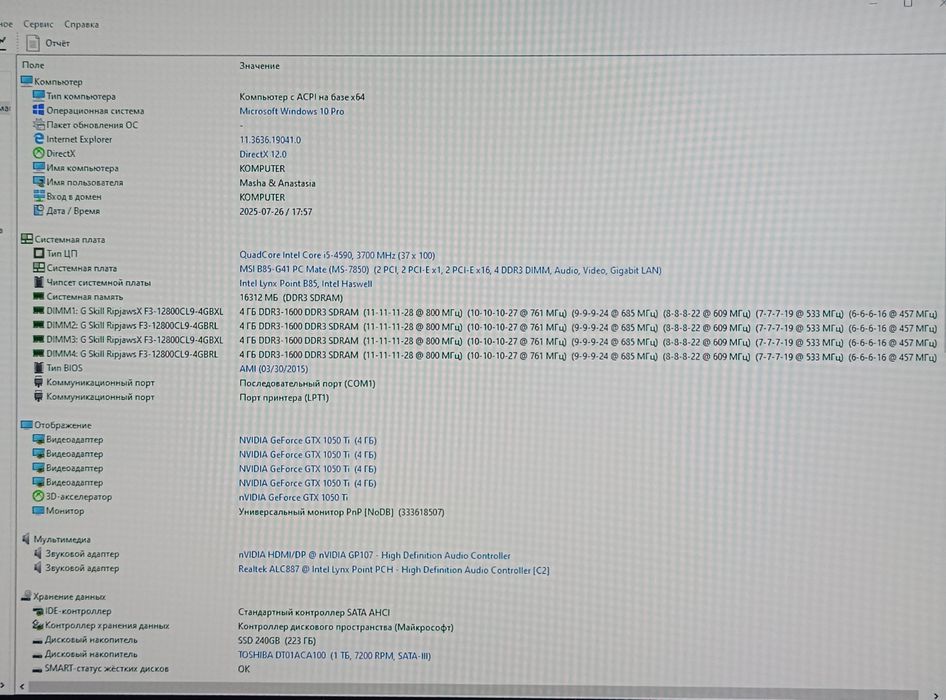
Task: Click the SMART-статус жёстких дисков icon
Action: coord(37,669)
